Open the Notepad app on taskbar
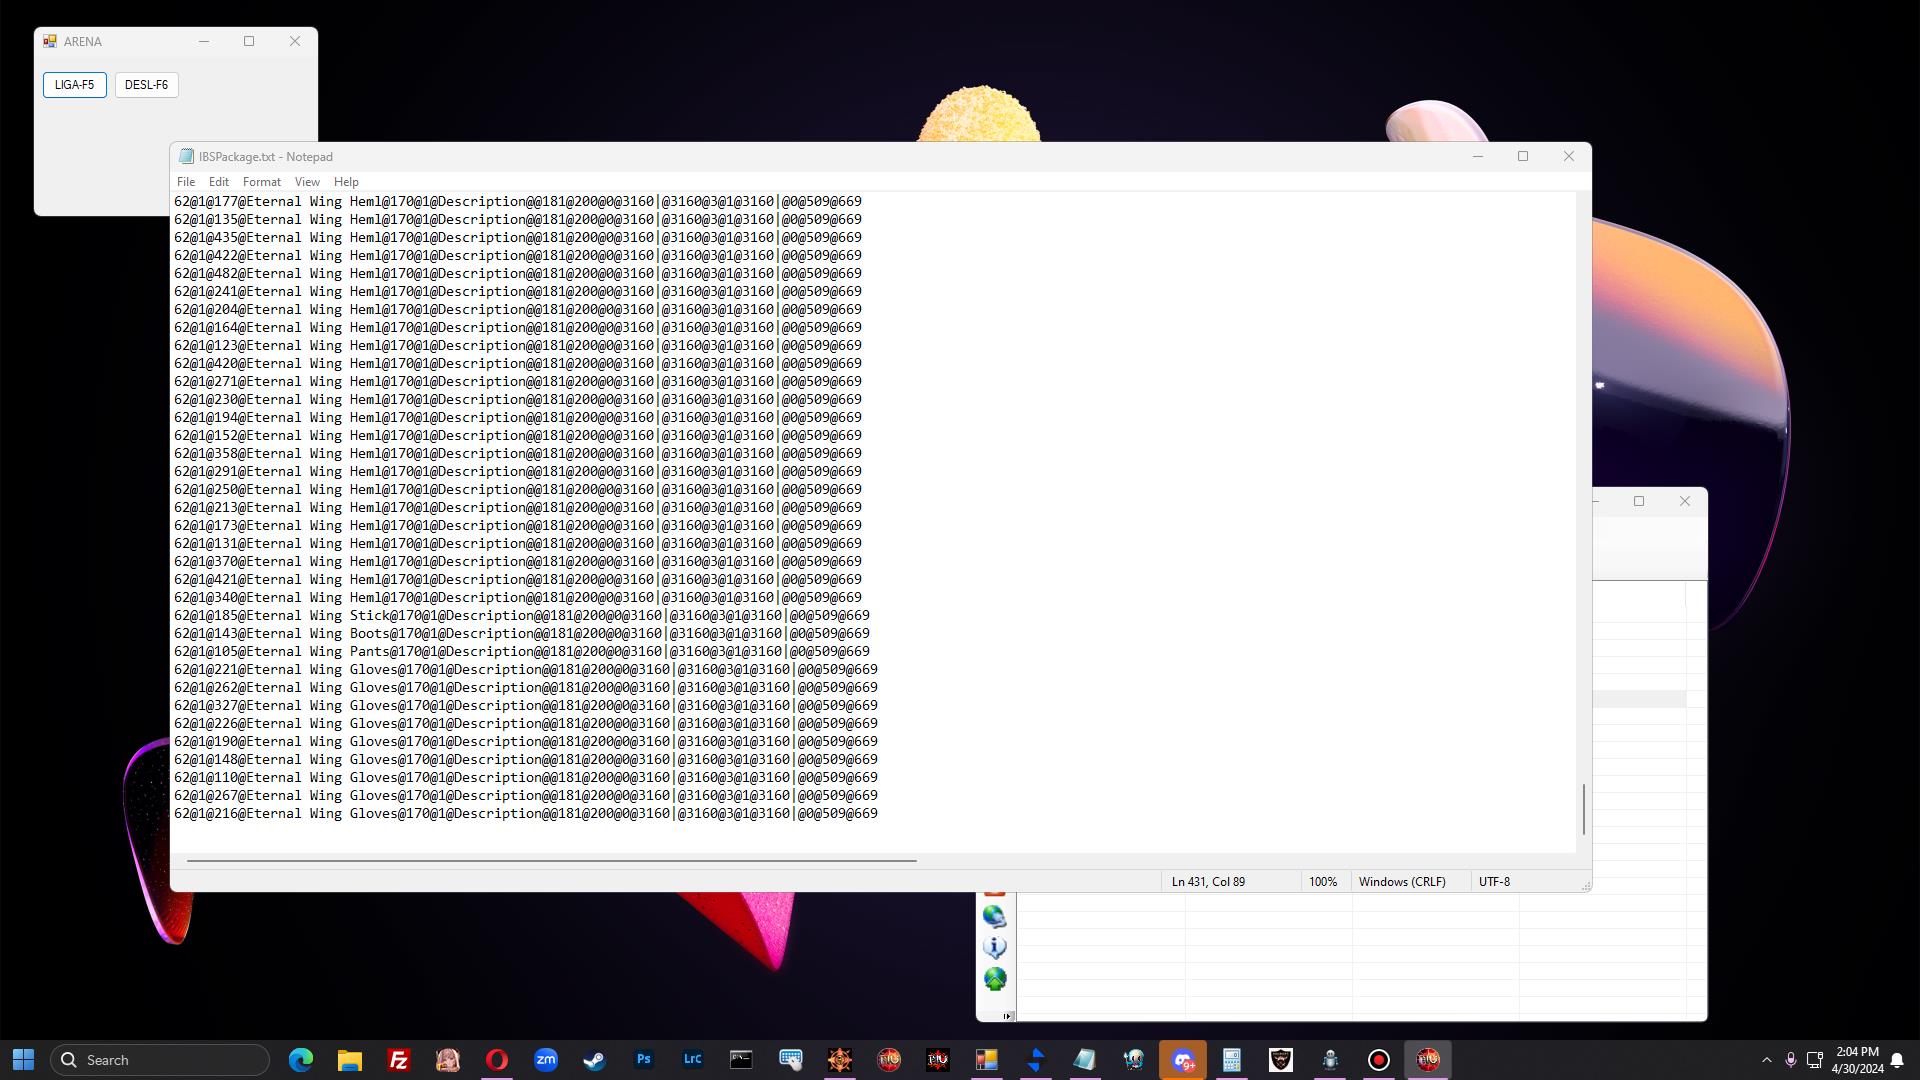The image size is (1920, 1080). [x=1085, y=1060]
